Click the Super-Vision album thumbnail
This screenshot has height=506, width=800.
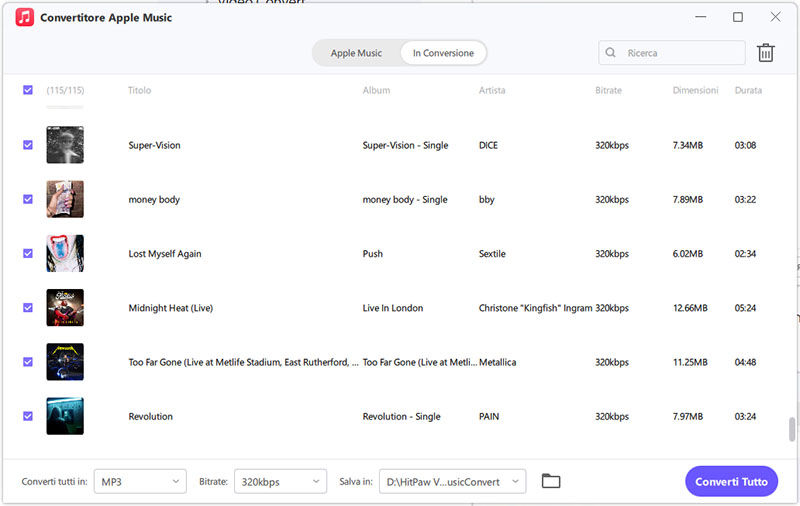pos(65,145)
